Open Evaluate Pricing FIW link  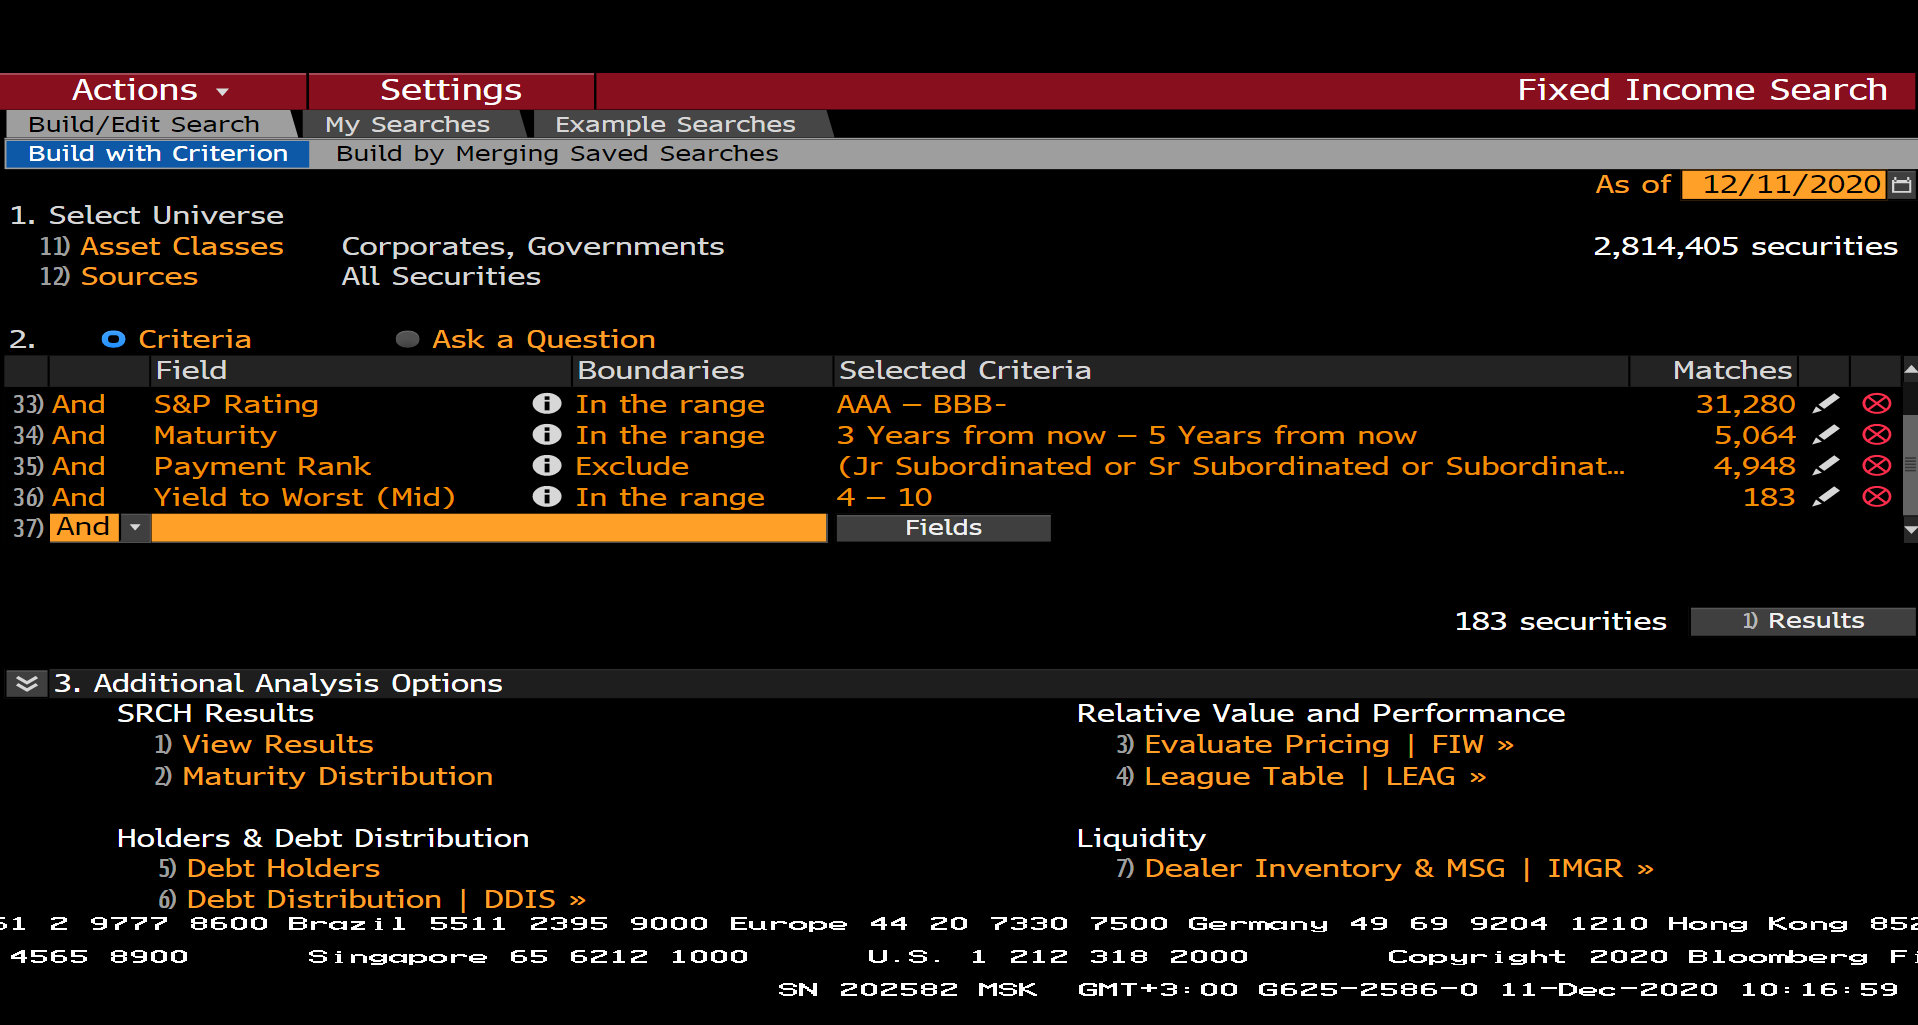tap(1329, 744)
